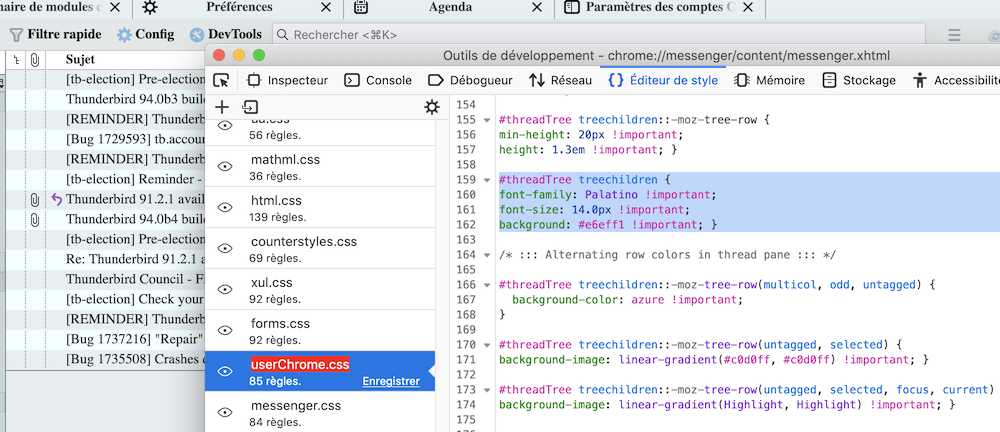Toggle the Filtre rapide button
Screen dimensions: 1000x432
click(56, 34)
